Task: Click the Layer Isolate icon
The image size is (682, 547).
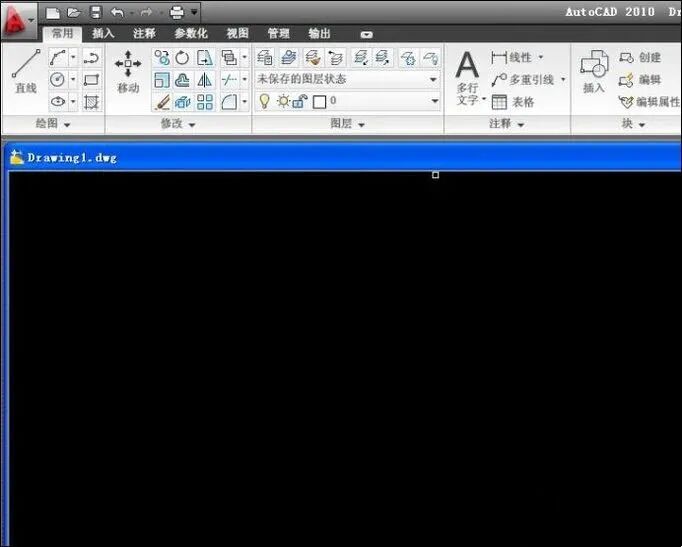Action: (361, 57)
